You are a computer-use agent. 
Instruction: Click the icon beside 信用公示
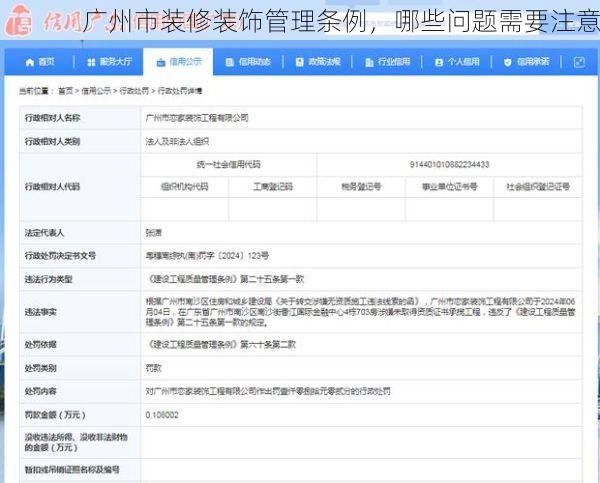click(x=161, y=62)
